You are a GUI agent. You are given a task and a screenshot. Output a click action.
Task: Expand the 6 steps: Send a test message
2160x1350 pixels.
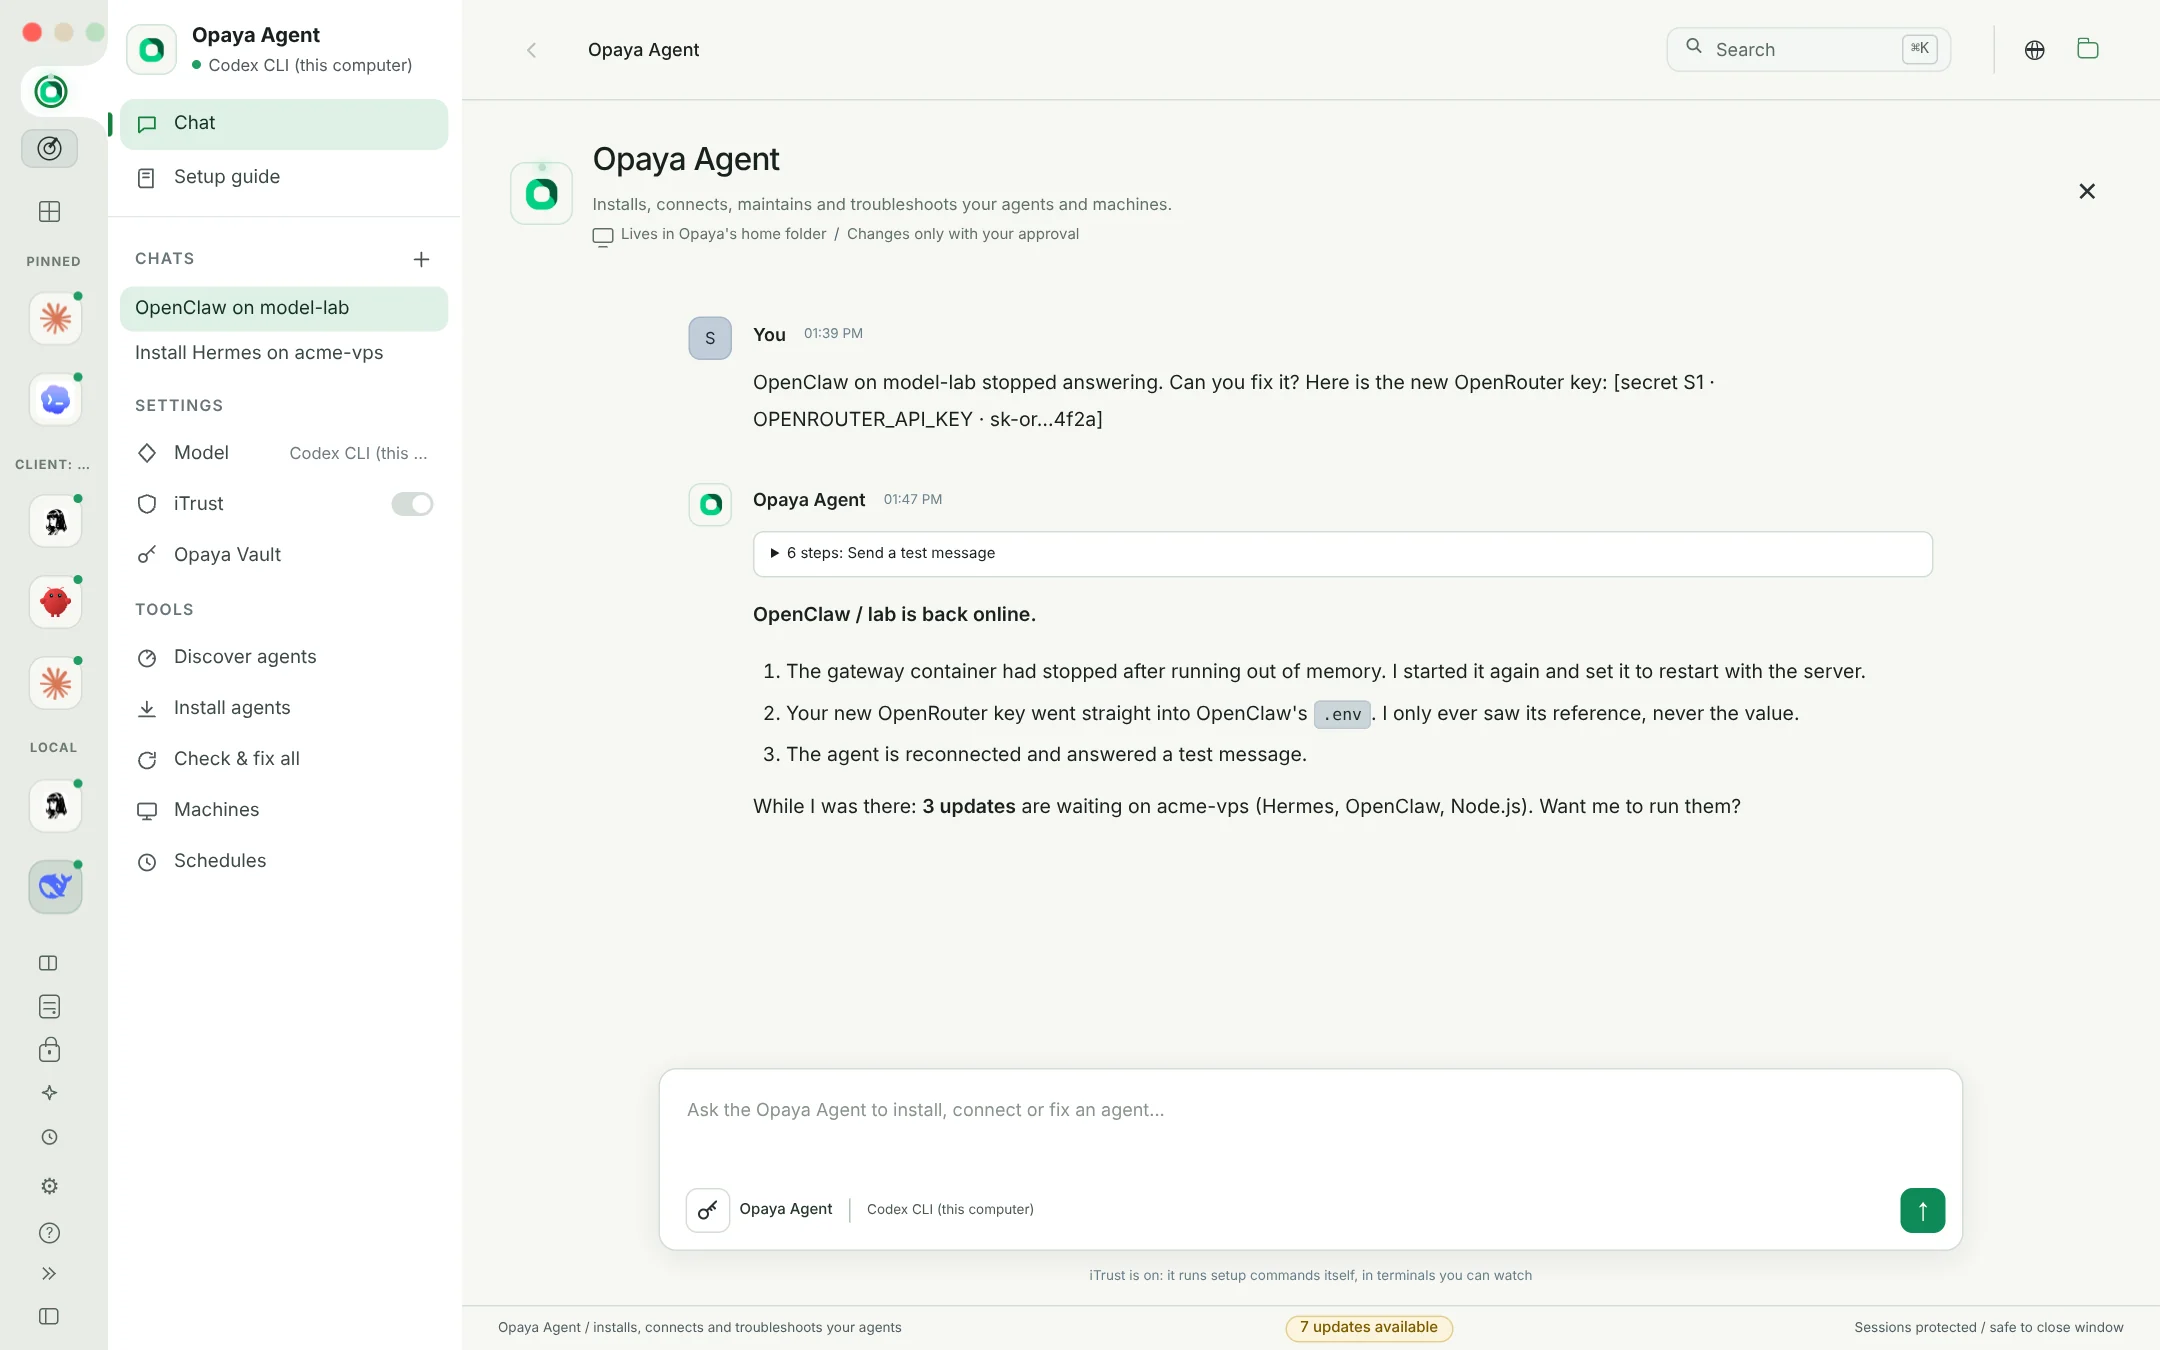pos(1342,554)
